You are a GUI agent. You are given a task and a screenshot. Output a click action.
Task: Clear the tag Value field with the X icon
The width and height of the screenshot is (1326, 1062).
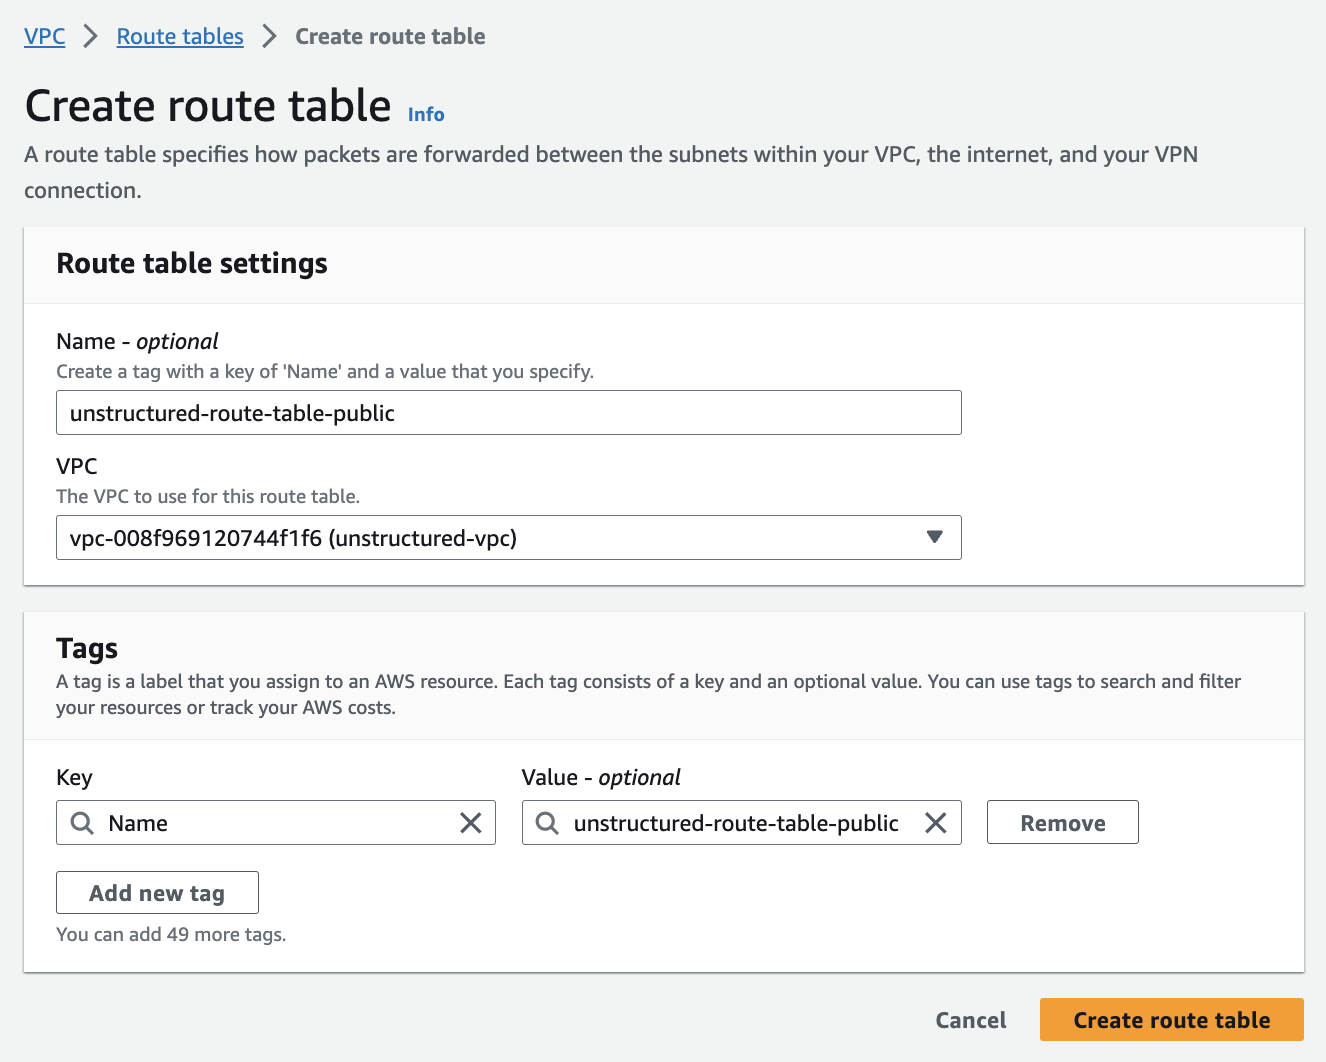pyautogui.click(x=935, y=822)
